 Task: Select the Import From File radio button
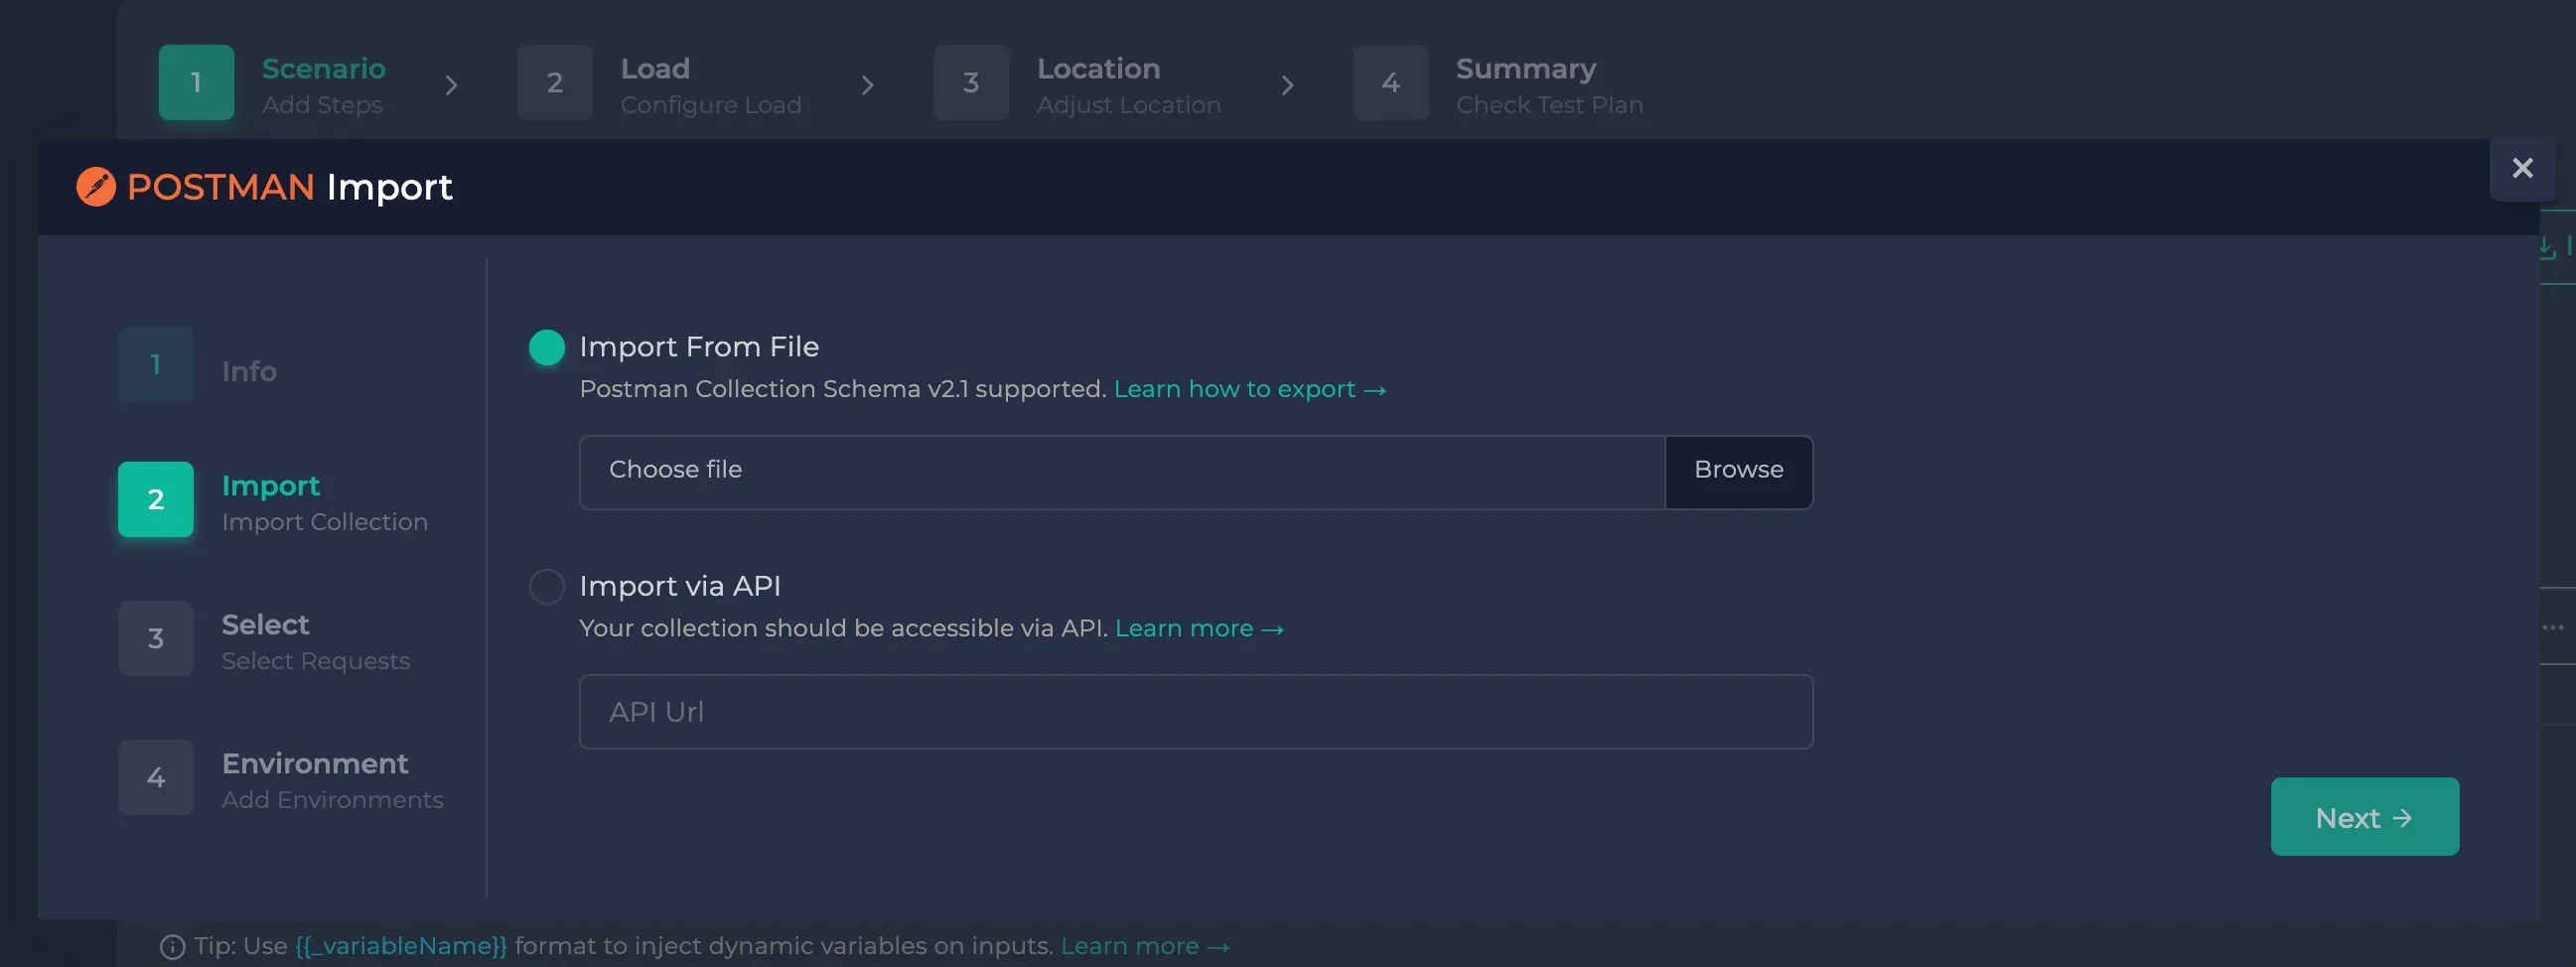tap(546, 347)
